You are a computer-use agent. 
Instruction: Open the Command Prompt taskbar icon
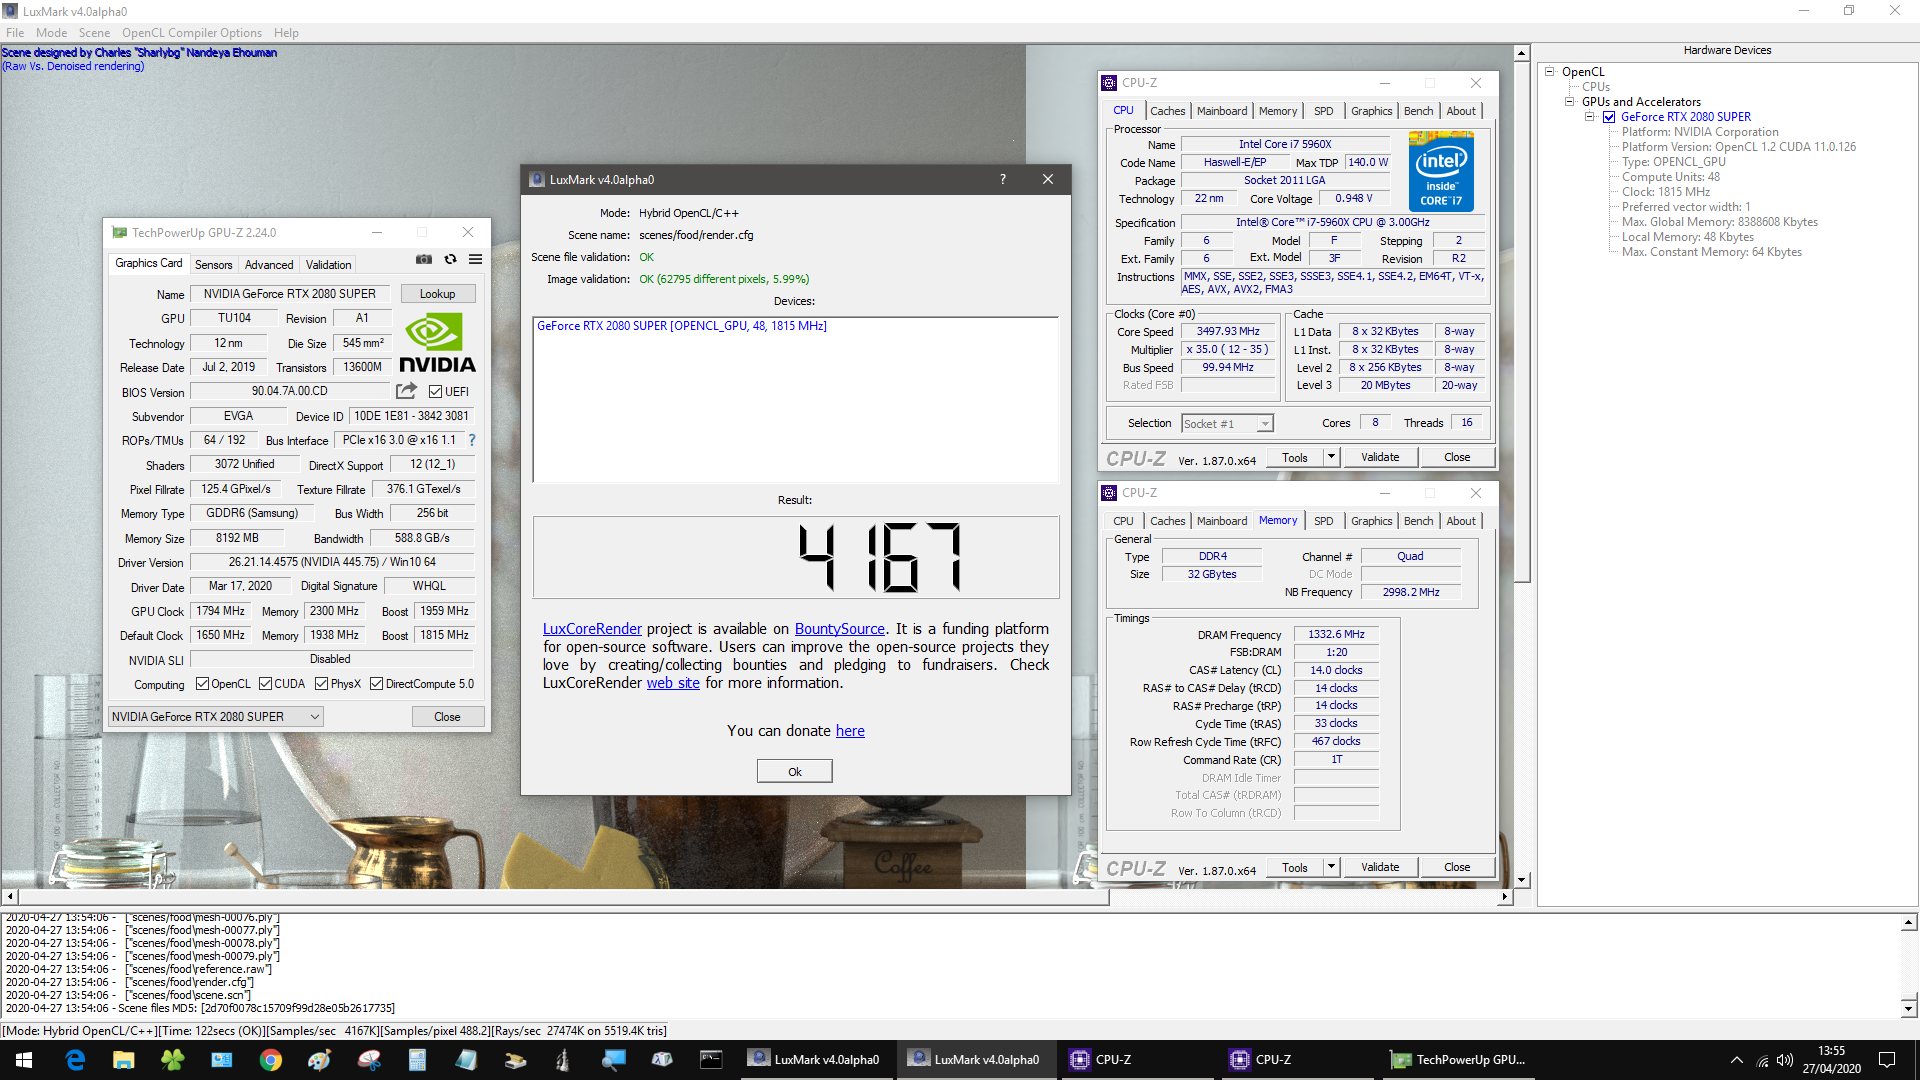point(711,1060)
